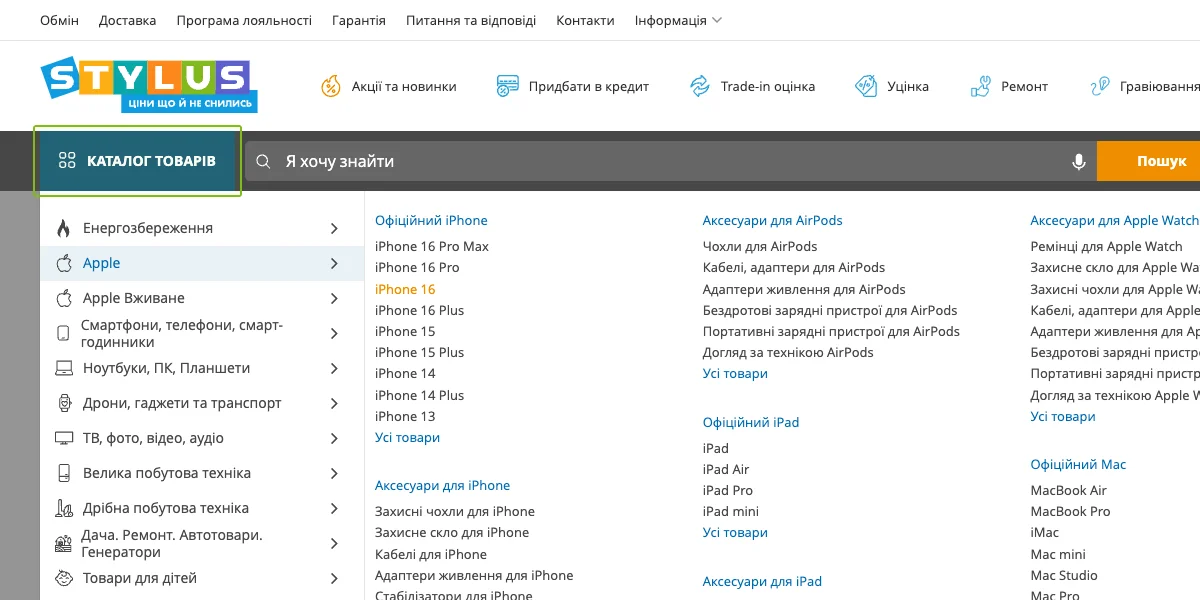The image size is (1200, 600).
Task: Expand ТВ, фото, відео, аудіо arrow
Action: pos(334,438)
